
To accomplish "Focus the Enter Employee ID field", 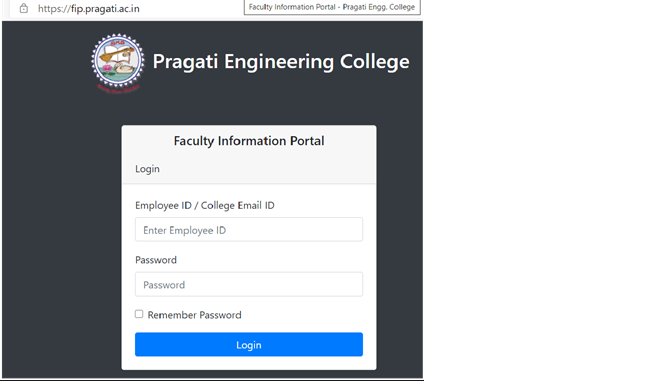I will click(x=249, y=230).
